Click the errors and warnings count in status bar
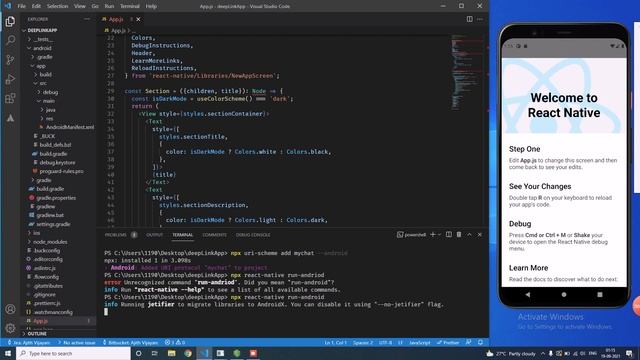Screen dimensions: 640x360 175,342
